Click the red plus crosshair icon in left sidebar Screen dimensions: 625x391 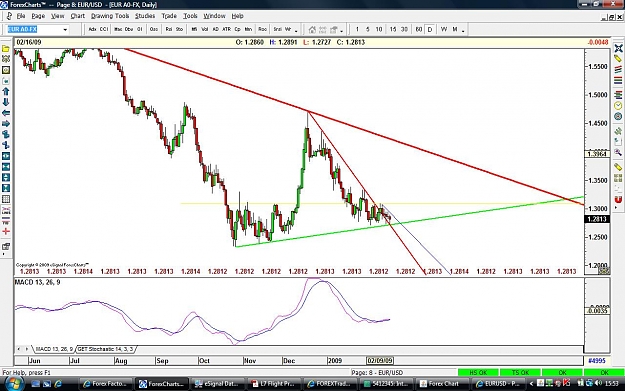pyautogui.click(x=6, y=231)
